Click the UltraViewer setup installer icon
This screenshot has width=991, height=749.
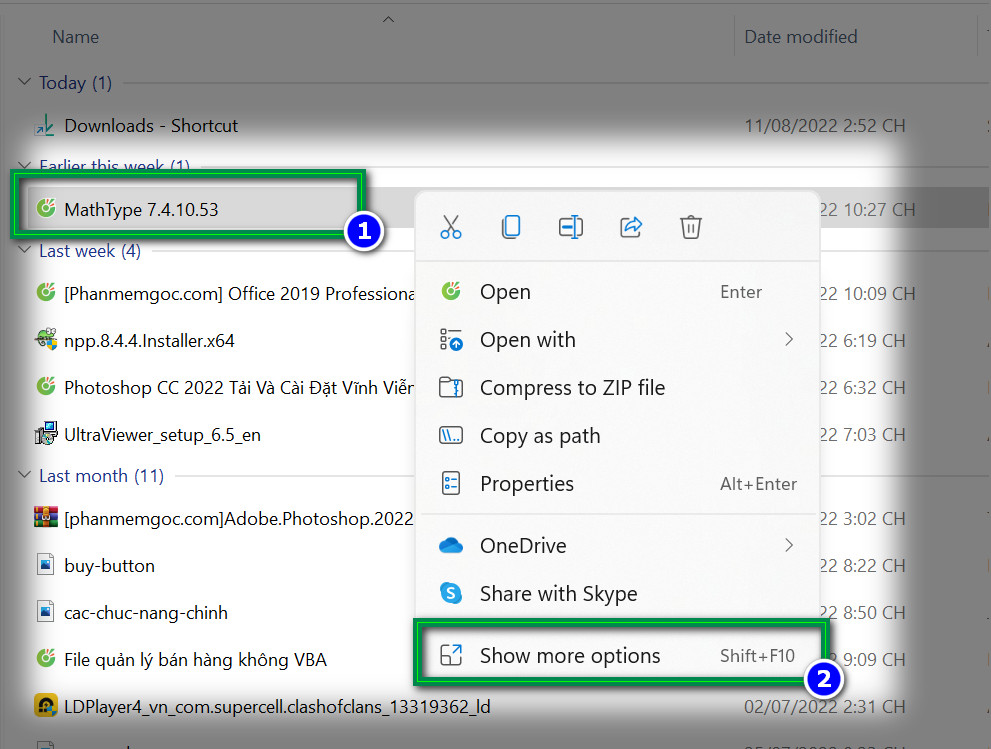pyautogui.click(x=46, y=434)
